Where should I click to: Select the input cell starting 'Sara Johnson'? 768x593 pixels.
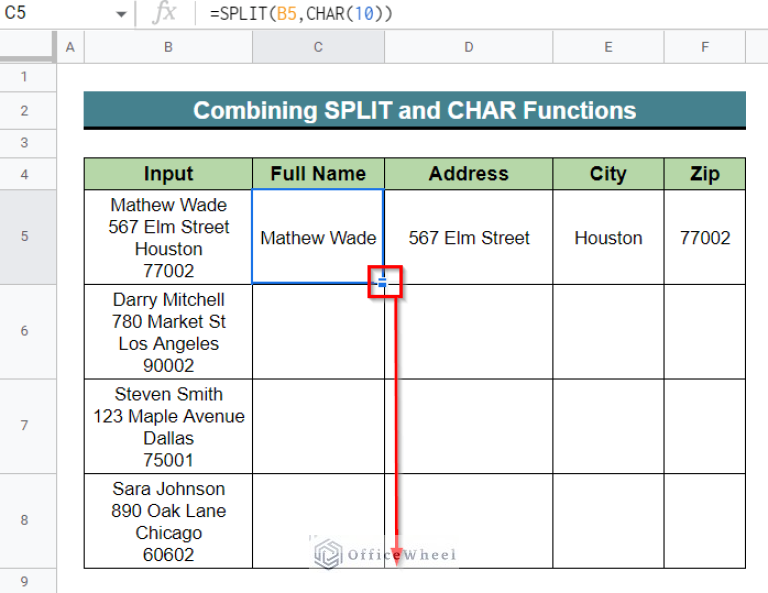coord(168,521)
